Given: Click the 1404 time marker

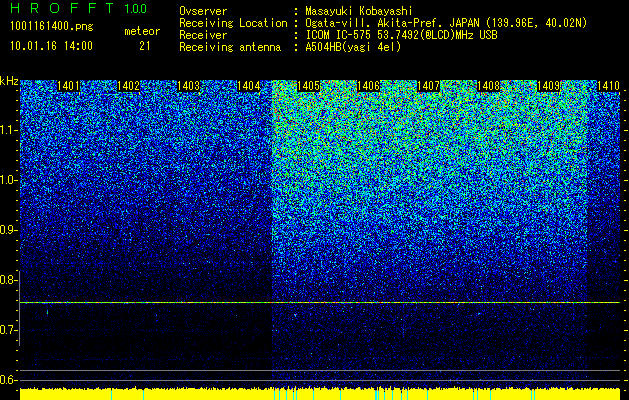Looking at the screenshot, I should point(249,86).
